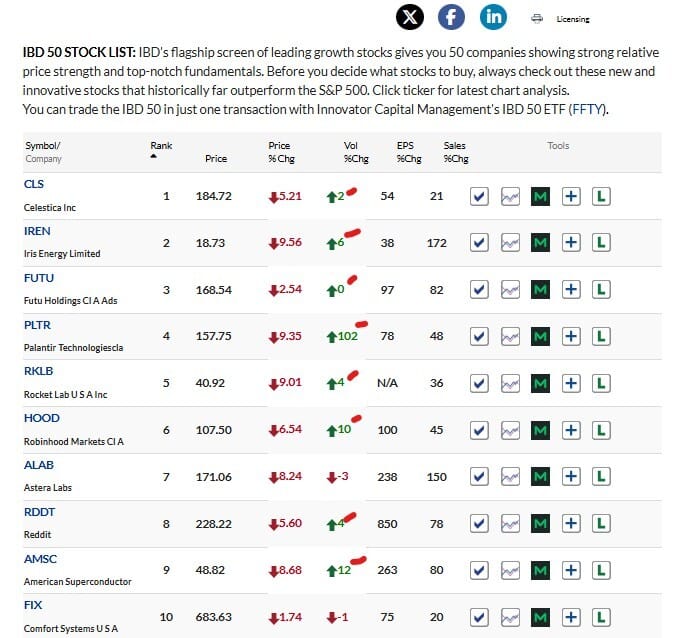The image size is (676, 638).
Task: Open Leaderboard L icon for PLTR
Action: coord(601,336)
